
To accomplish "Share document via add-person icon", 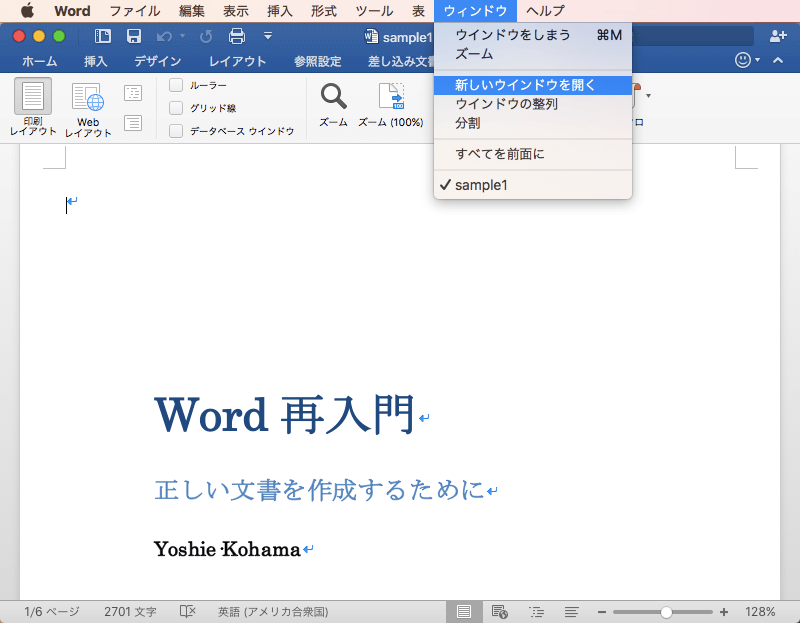I will point(778,36).
